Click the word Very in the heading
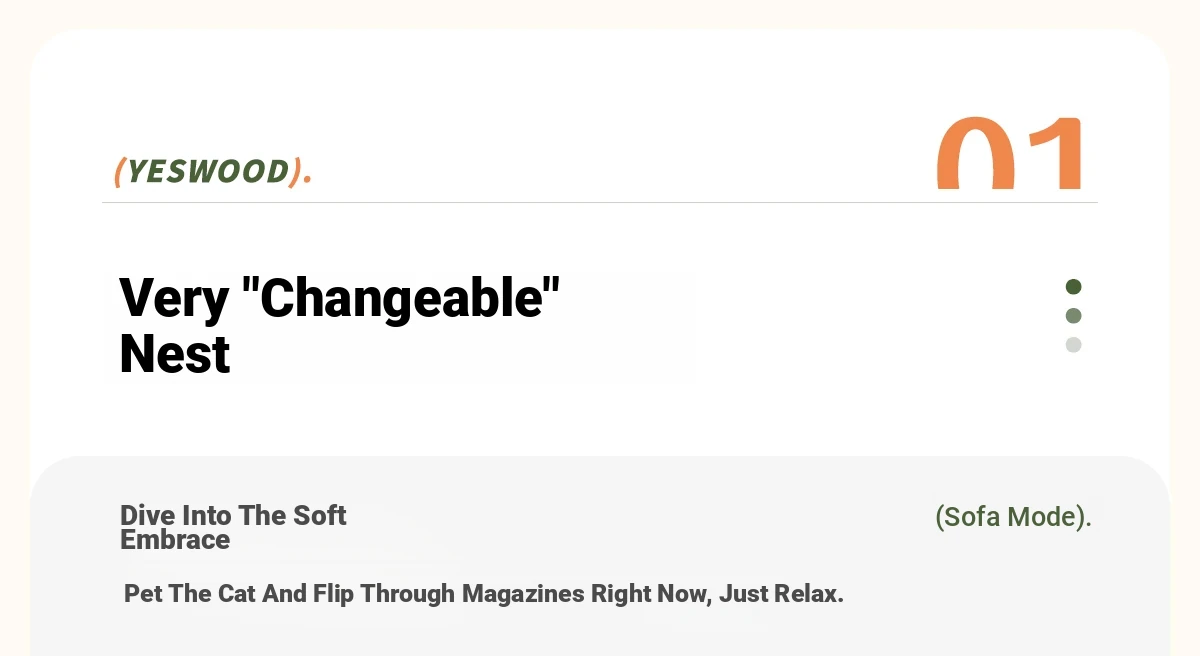1200x656 pixels. (x=174, y=298)
